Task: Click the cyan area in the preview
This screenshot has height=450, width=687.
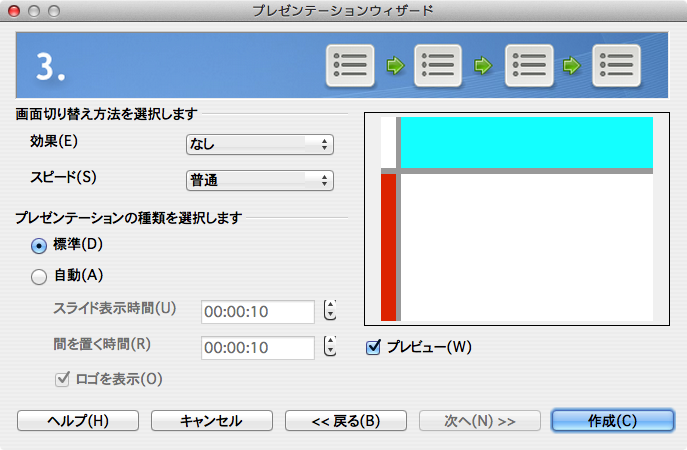Action: click(x=526, y=142)
